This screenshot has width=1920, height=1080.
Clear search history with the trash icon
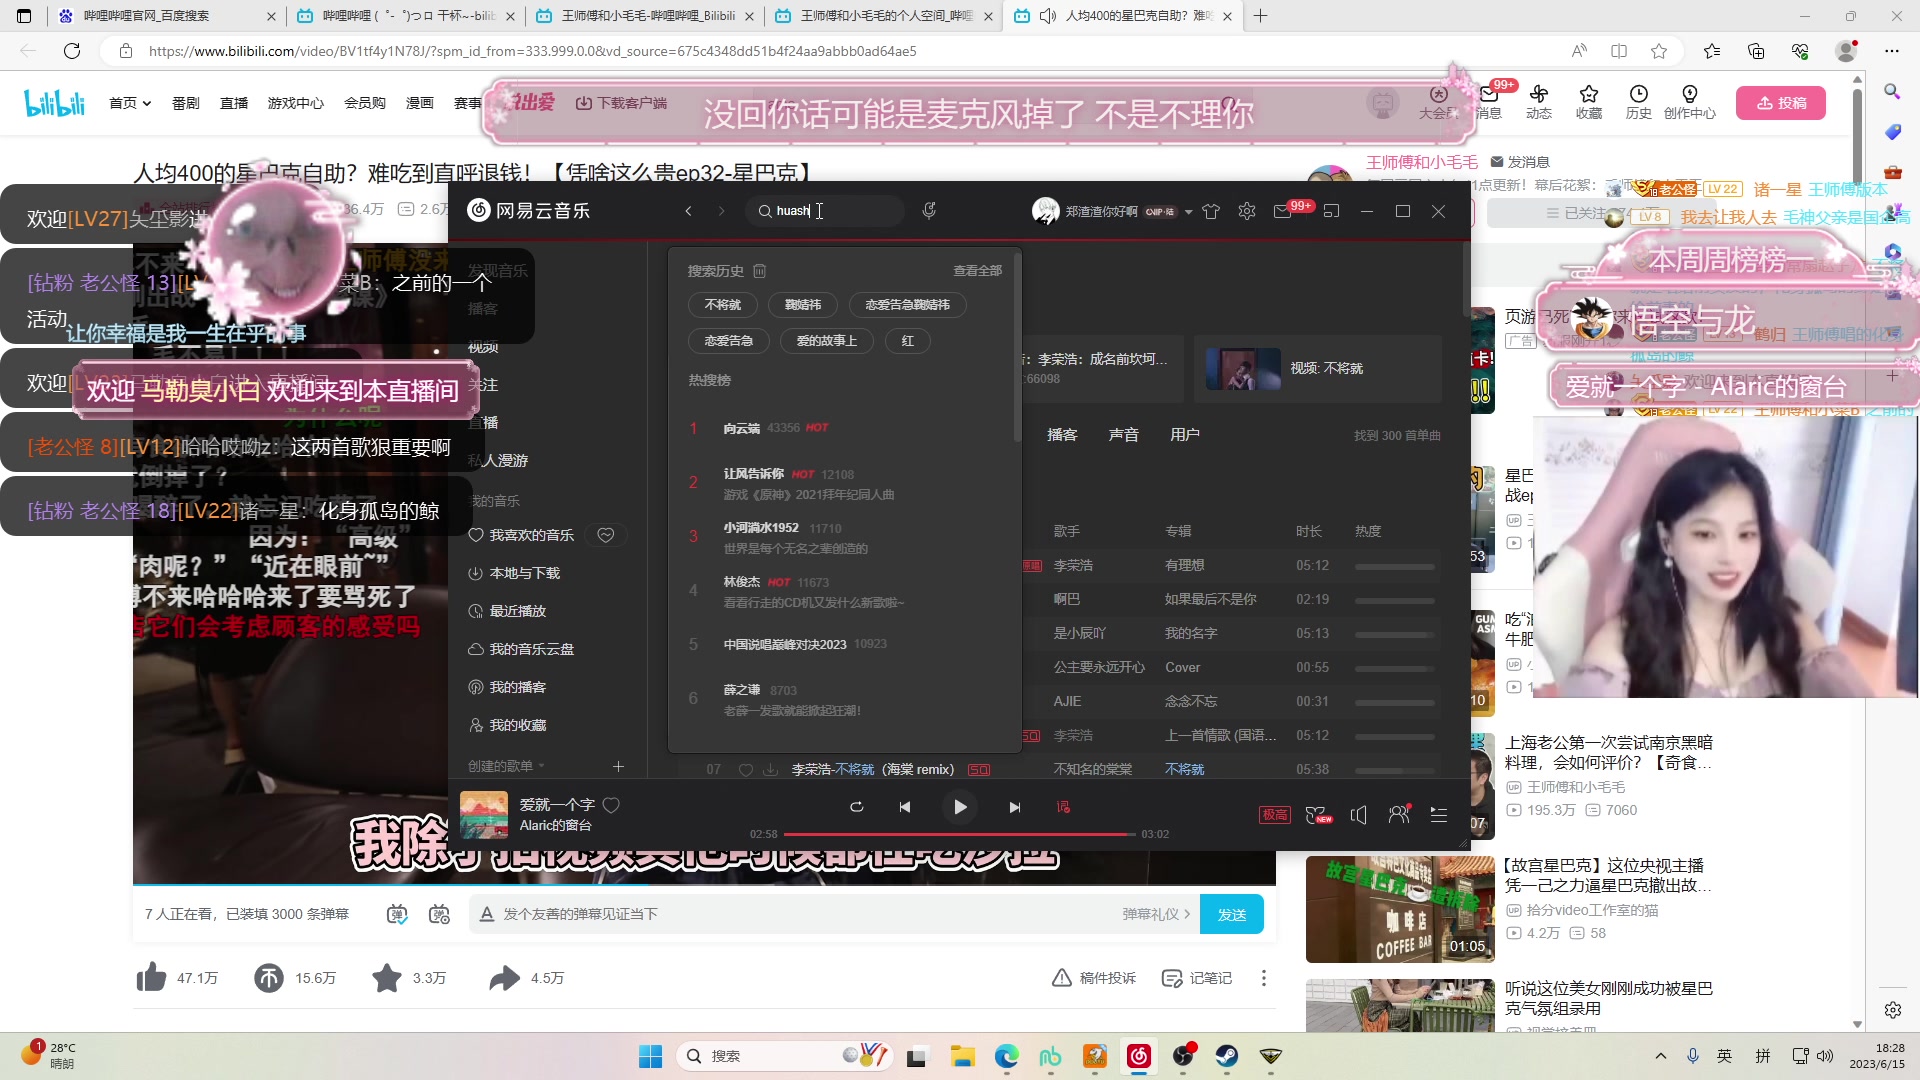point(759,271)
